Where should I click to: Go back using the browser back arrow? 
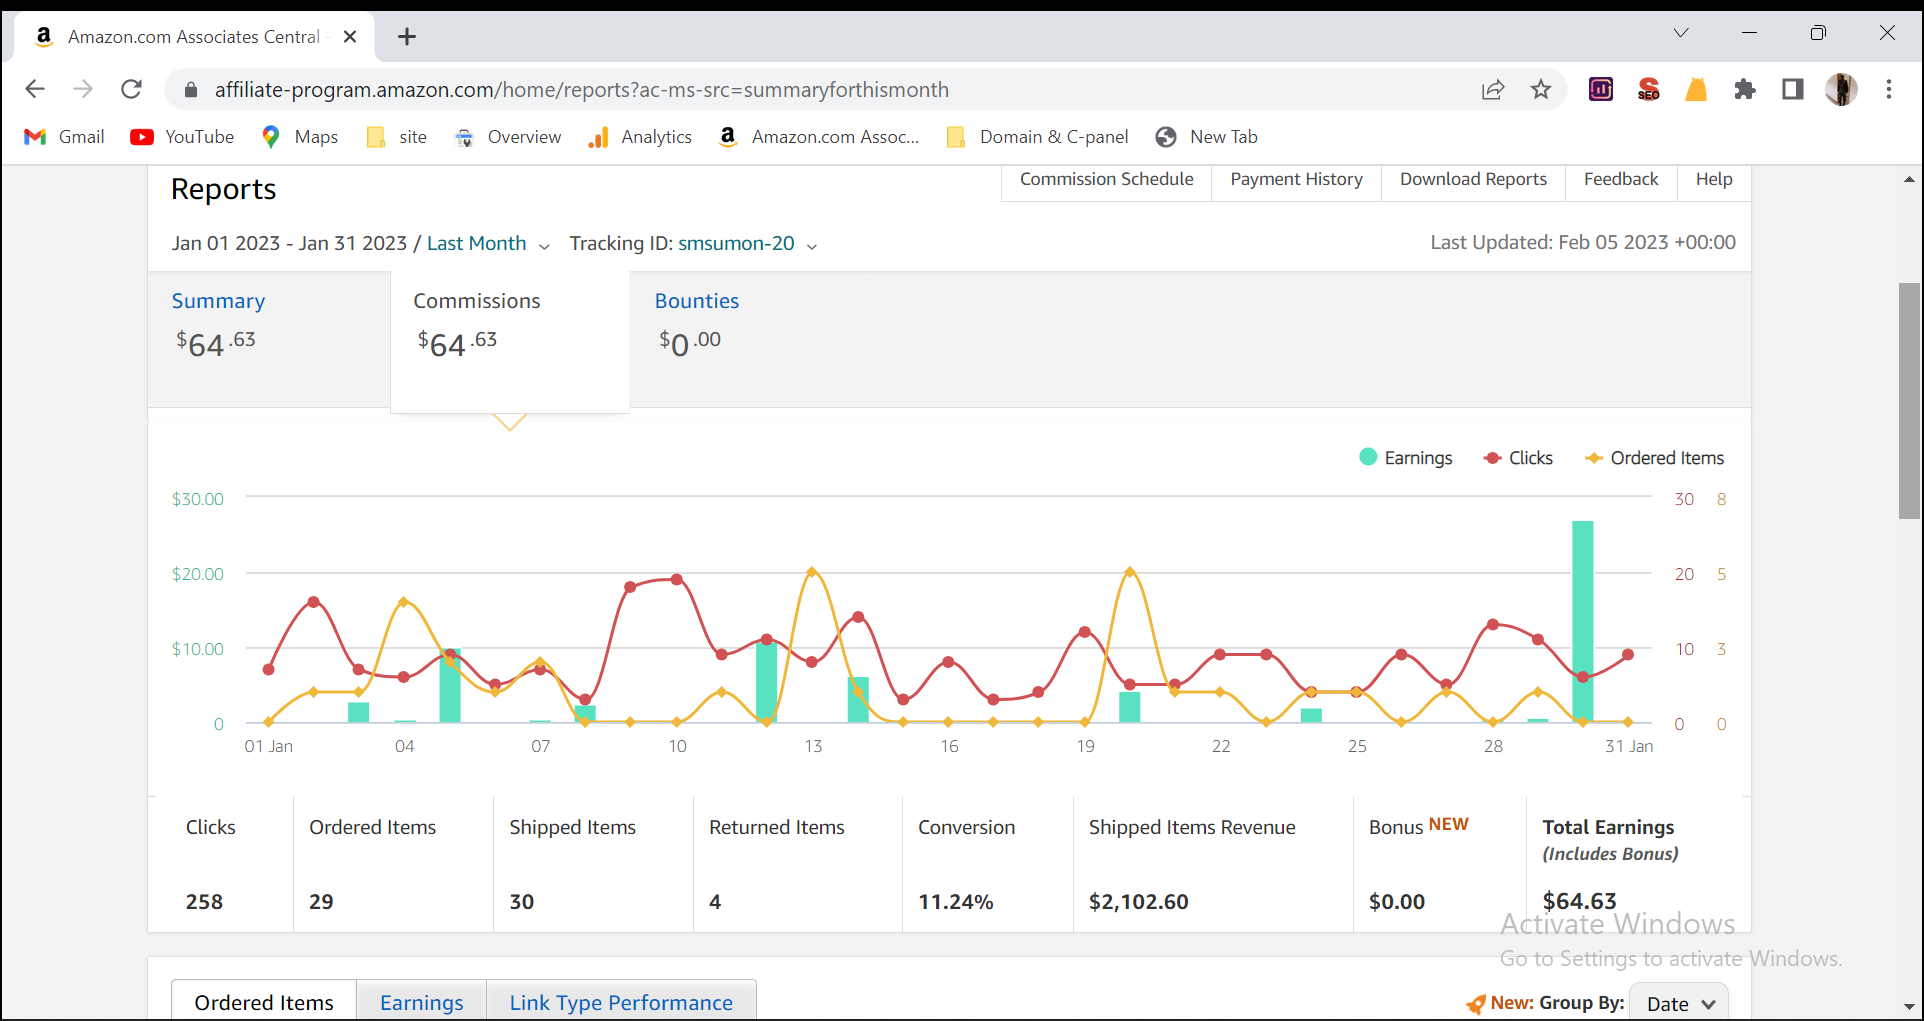35,89
